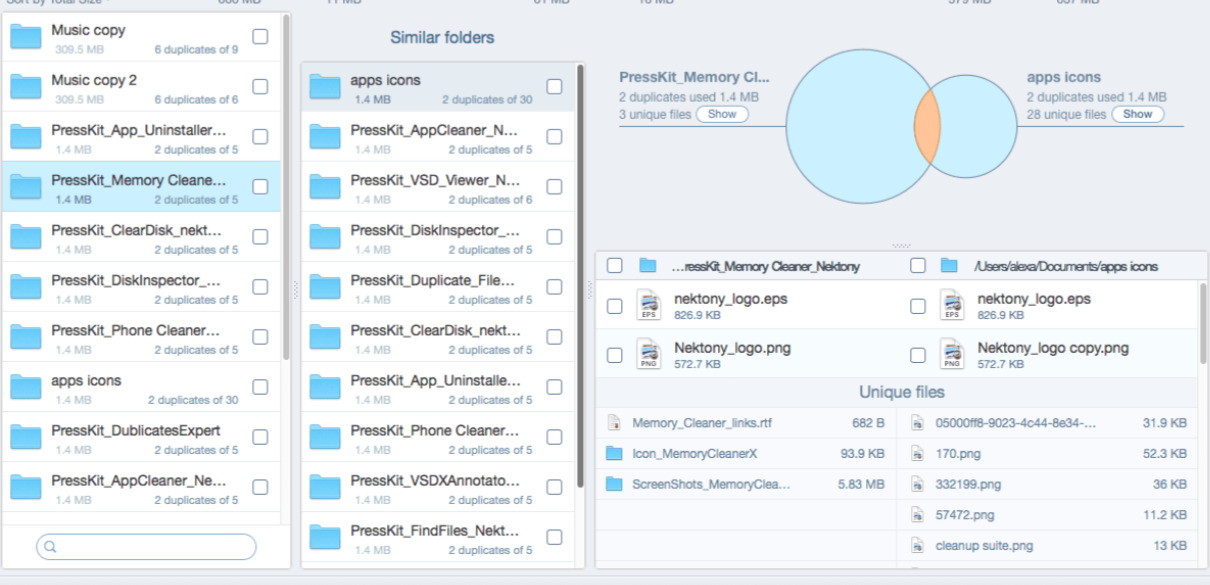Click nektony_logo.eps icon in apps icons column

[x=952, y=305]
